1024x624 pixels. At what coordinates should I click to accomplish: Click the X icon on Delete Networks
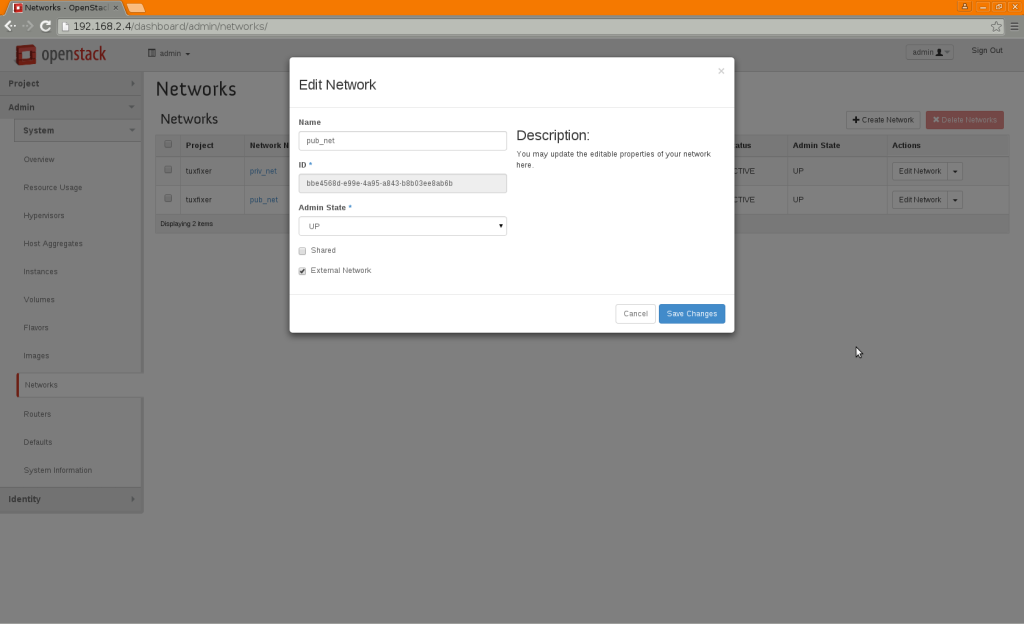tap(937, 119)
